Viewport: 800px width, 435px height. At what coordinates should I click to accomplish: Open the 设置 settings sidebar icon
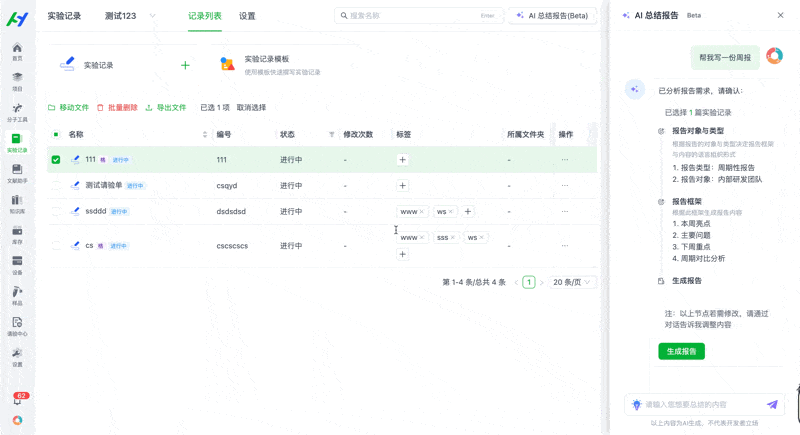pyautogui.click(x=17, y=357)
